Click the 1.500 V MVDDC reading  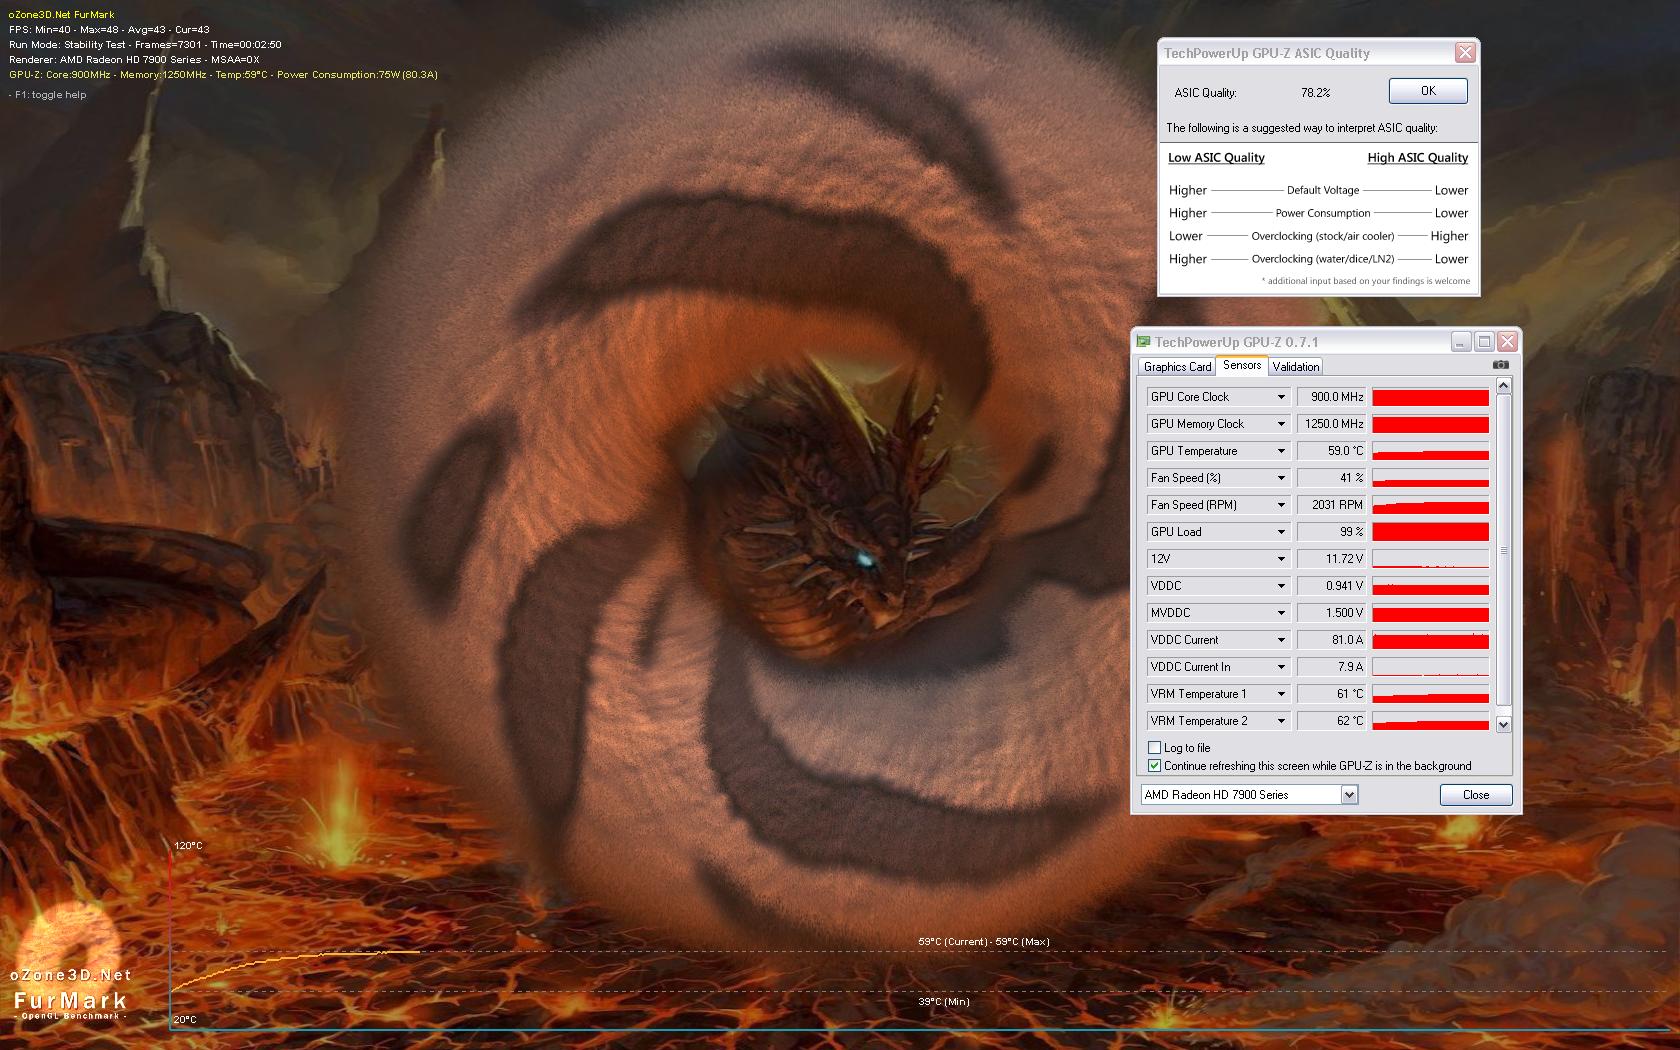coord(1331,613)
